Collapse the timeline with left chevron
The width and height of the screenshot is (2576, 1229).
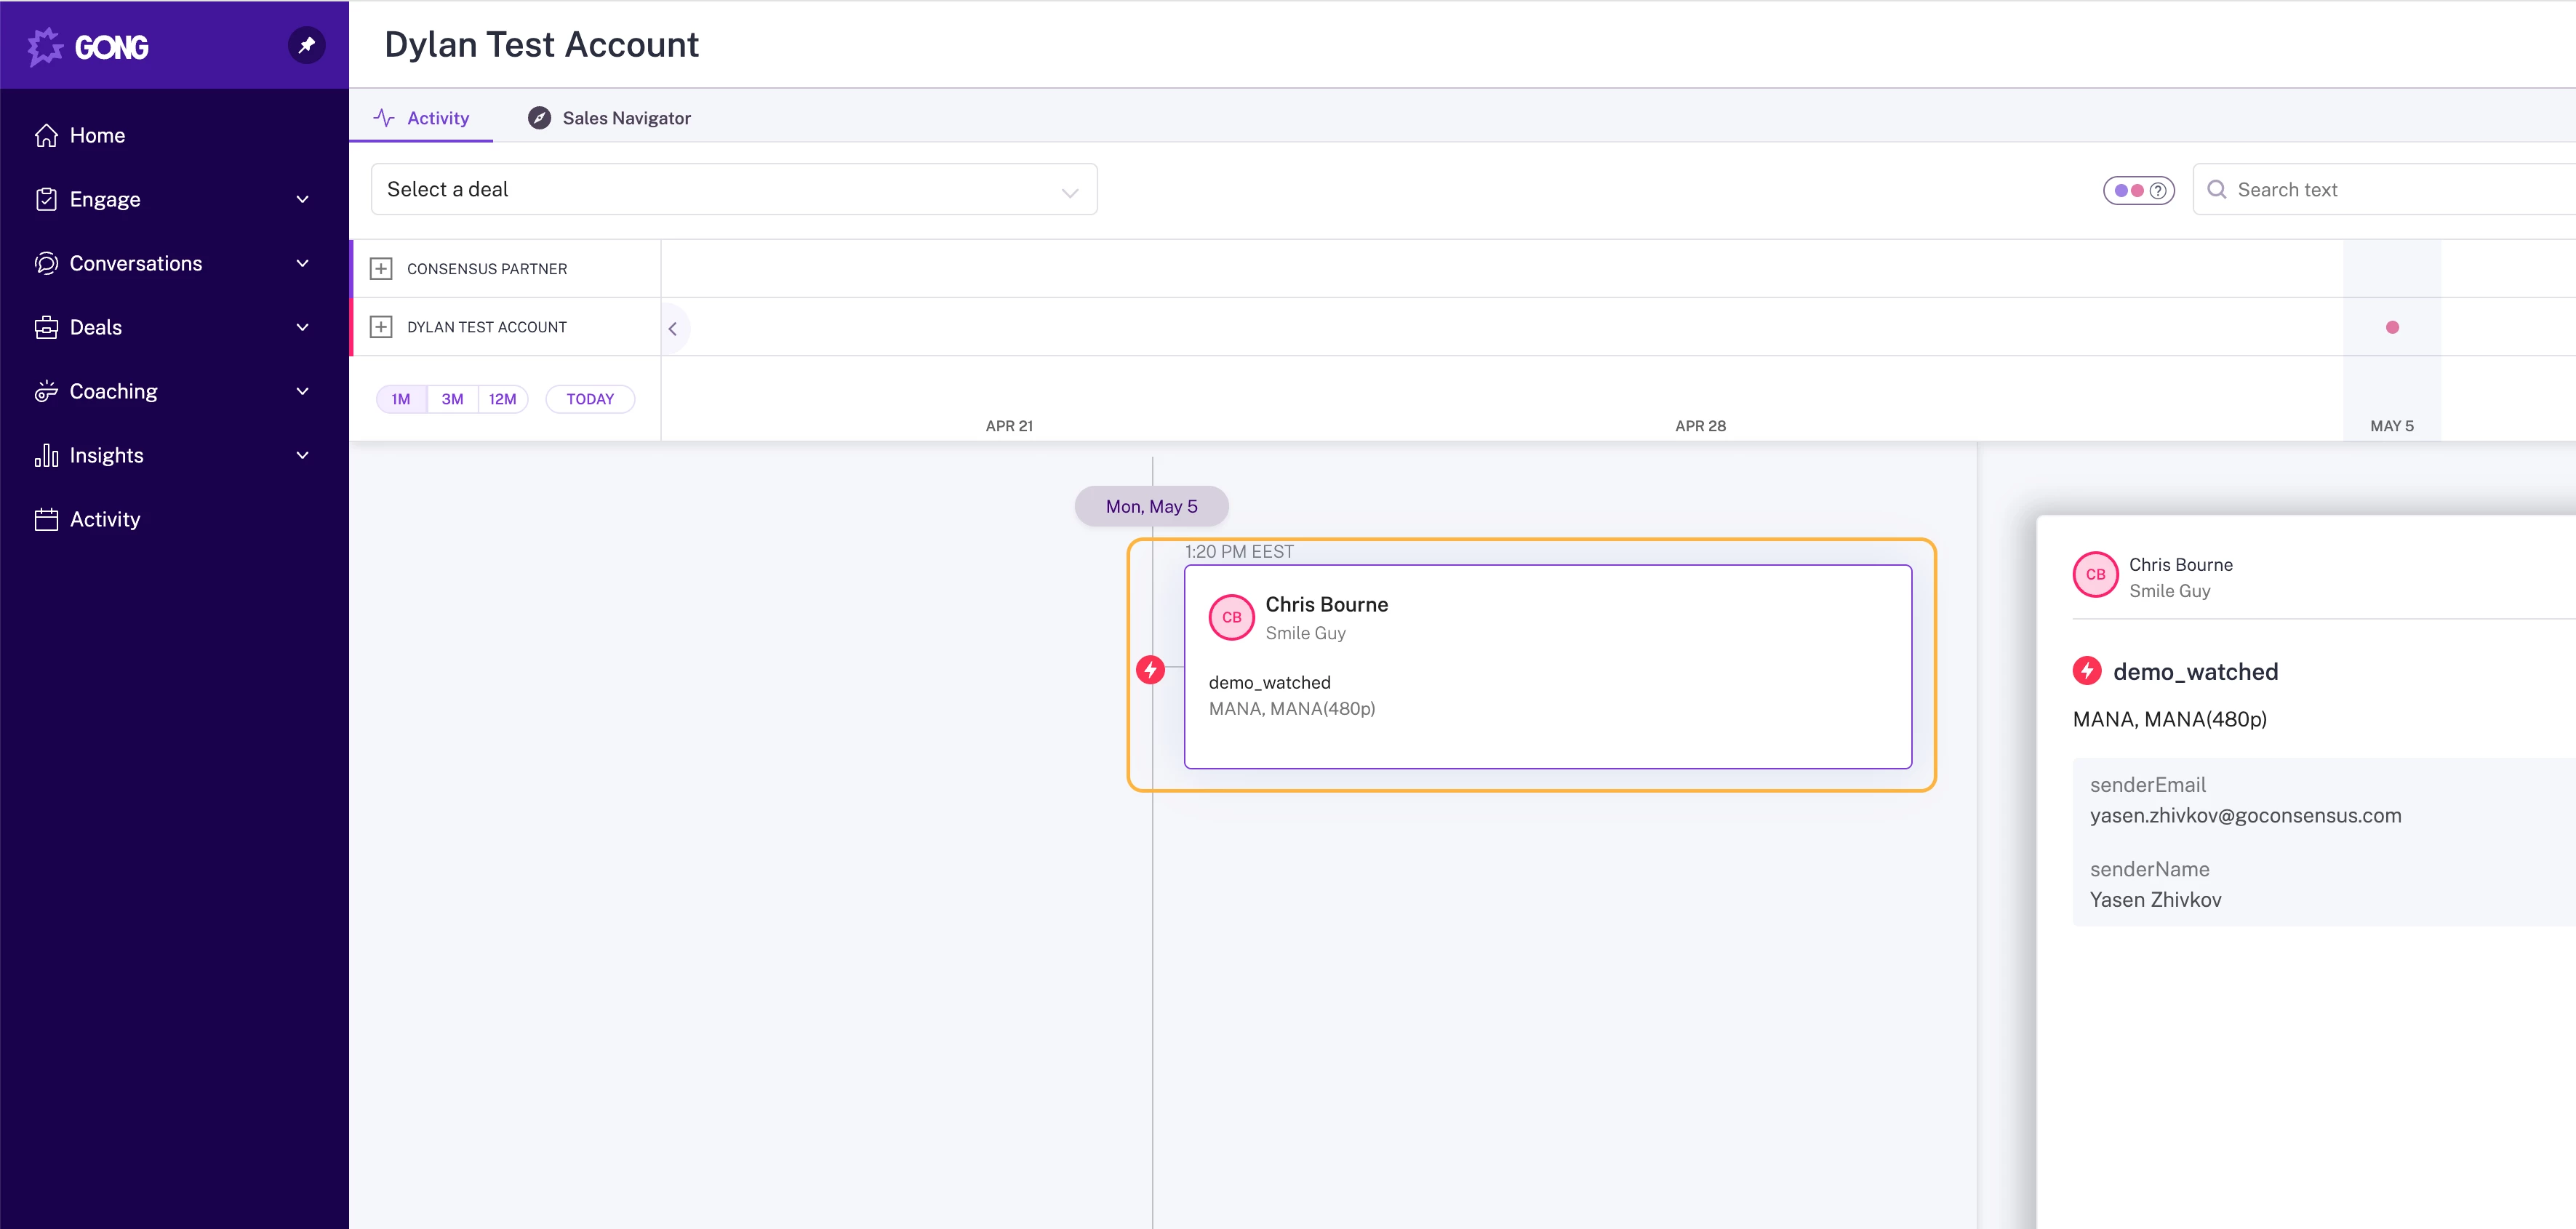673,328
